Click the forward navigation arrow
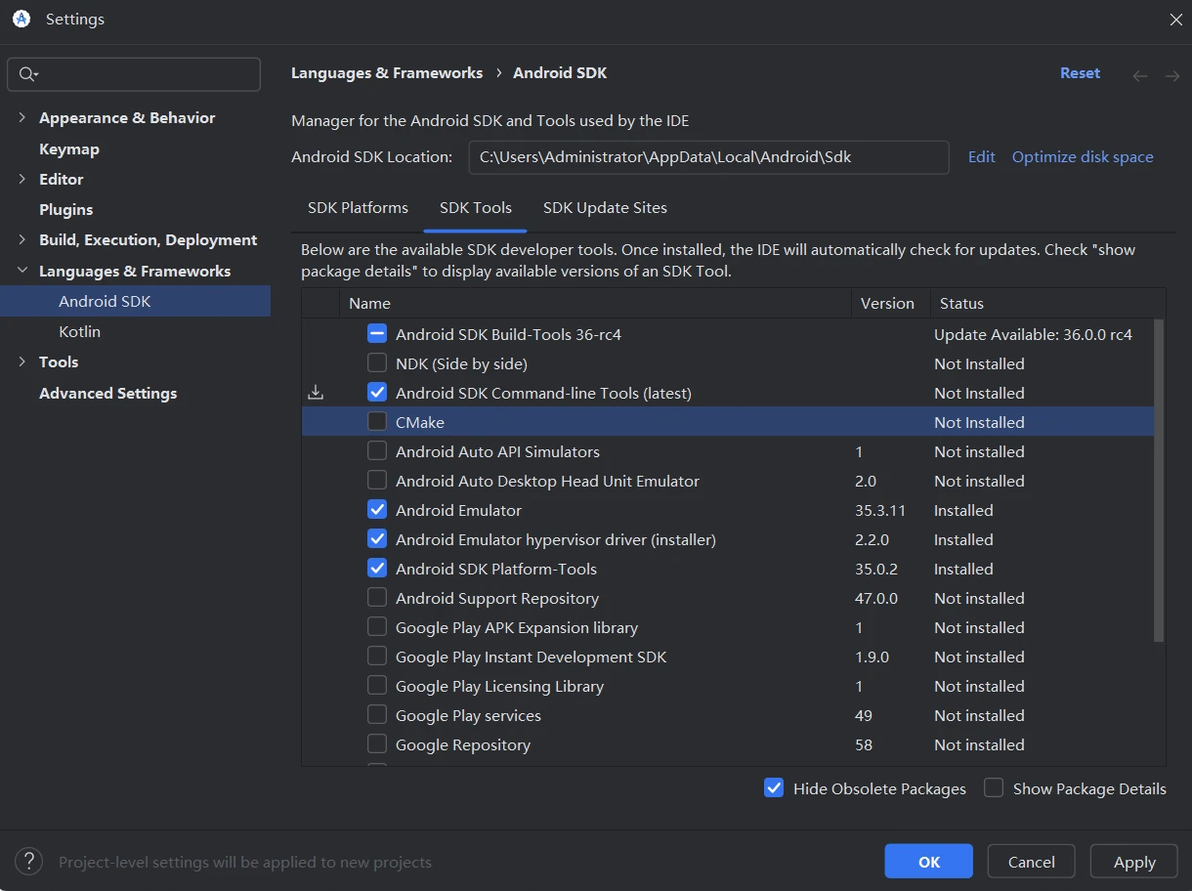Image resolution: width=1192 pixels, height=891 pixels. [x=1172, y=75]
